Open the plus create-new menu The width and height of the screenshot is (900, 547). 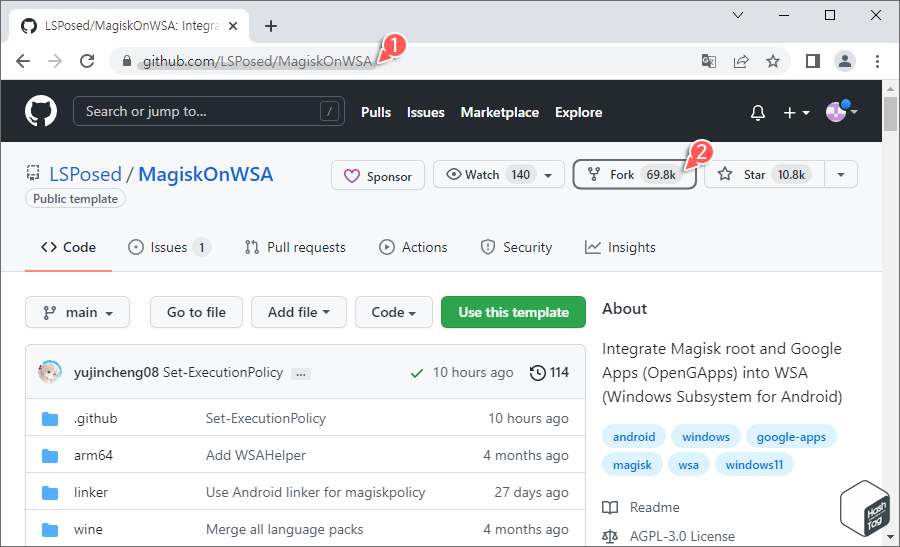tap(797, 112)
